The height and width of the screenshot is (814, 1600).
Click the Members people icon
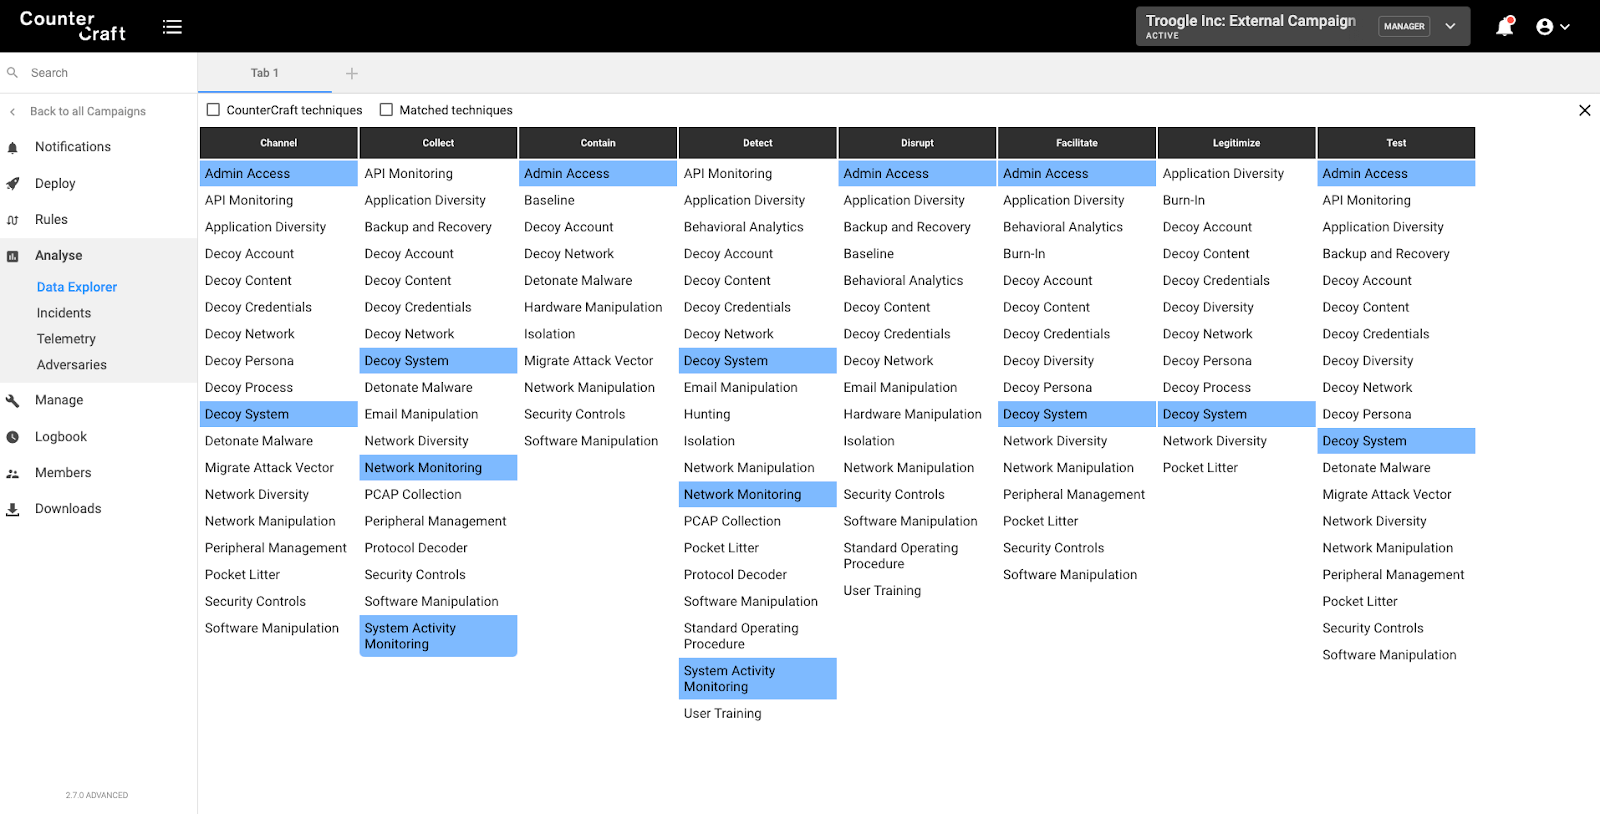click(x=13, y=473)
